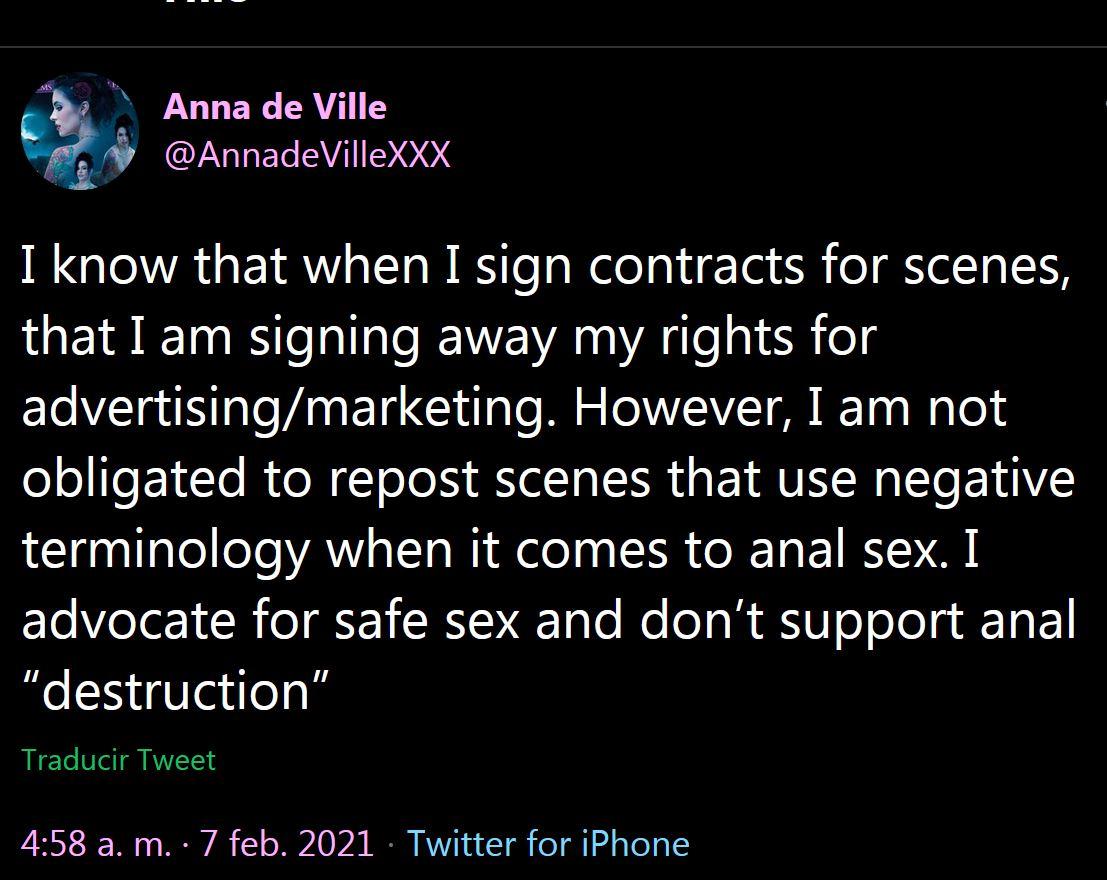Click the word "obligated" in the tweet
This screenshot has width=1107, height=880.
click(x=135, y=479)
